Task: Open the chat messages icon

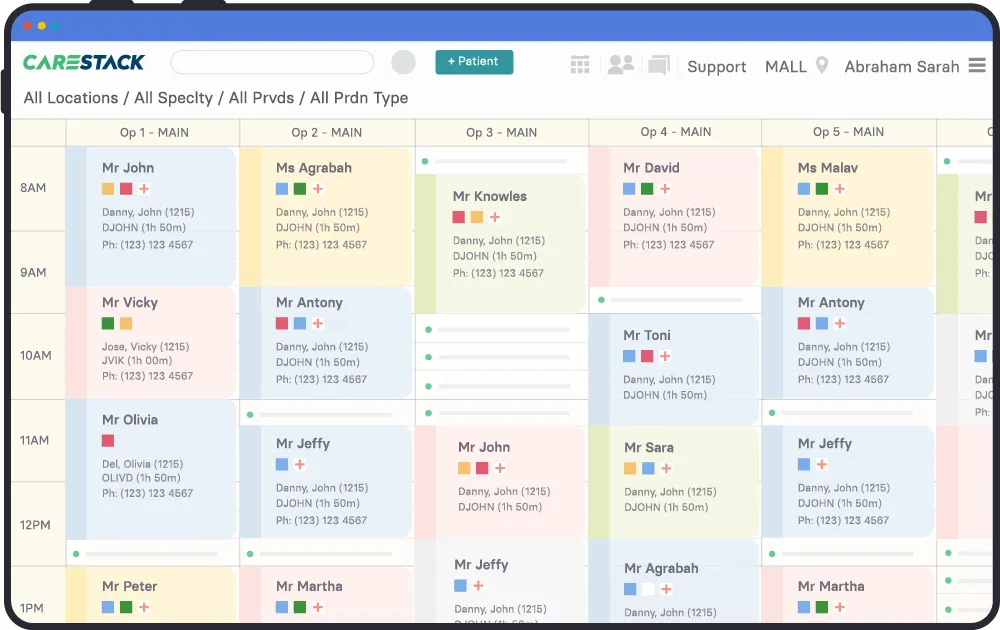Action: coord(658,66)
